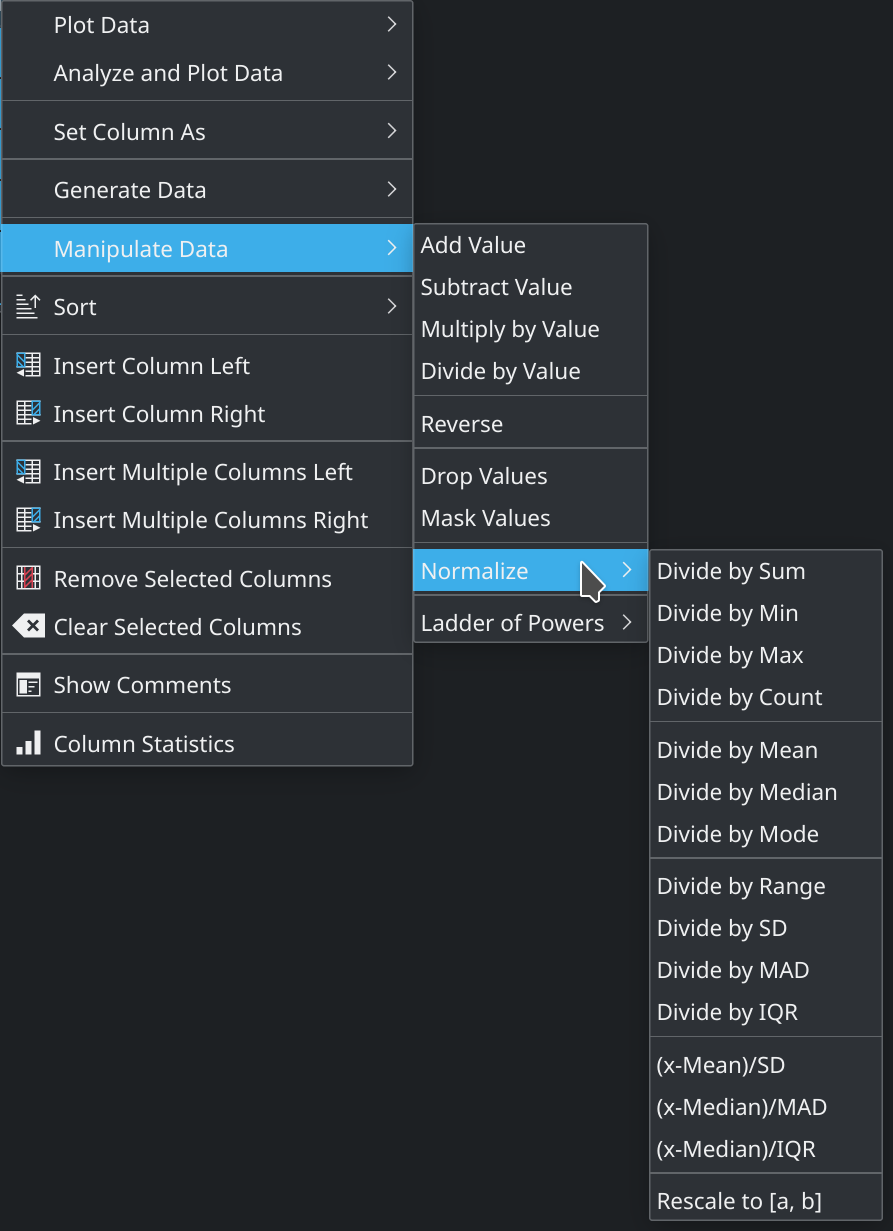The image size is (893, 1231).
Task: Click the Sort icon
Action: pos(29,307)
